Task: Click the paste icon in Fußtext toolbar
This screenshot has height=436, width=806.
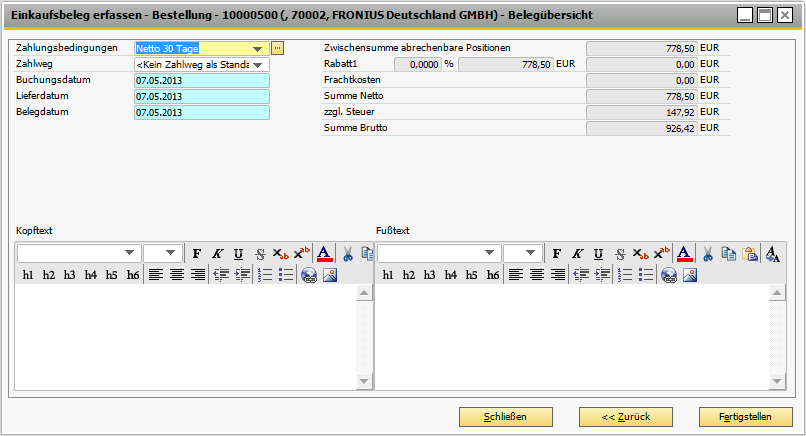Action: coord(750,254)
